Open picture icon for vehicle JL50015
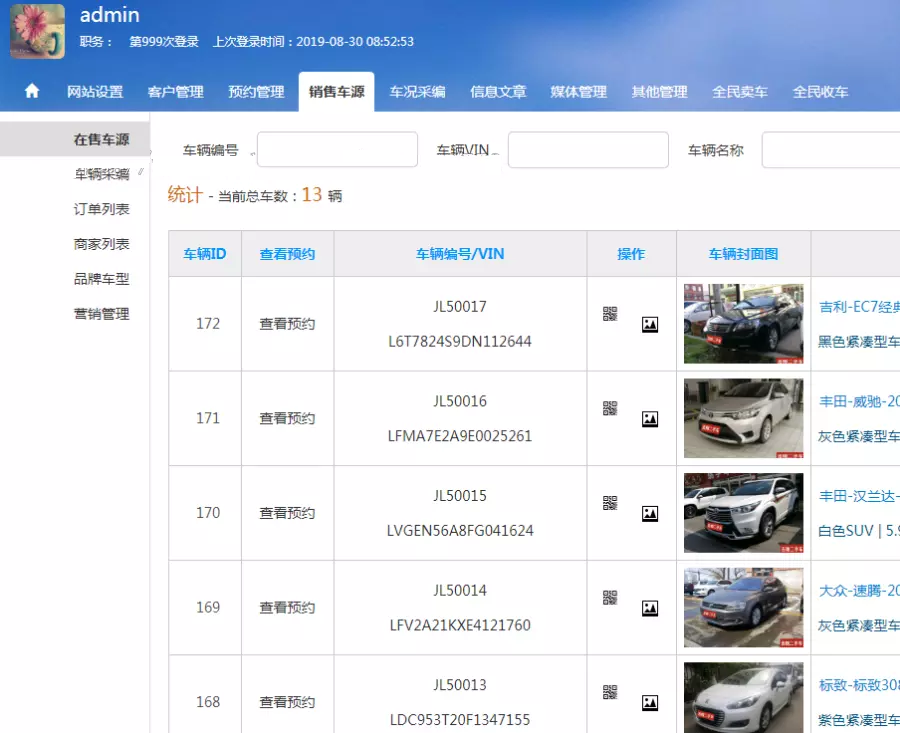 650,514
